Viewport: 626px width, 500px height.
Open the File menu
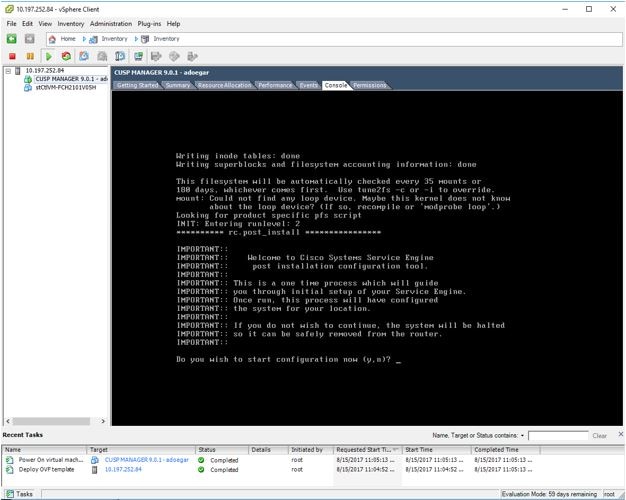click(x=12, y=24)
